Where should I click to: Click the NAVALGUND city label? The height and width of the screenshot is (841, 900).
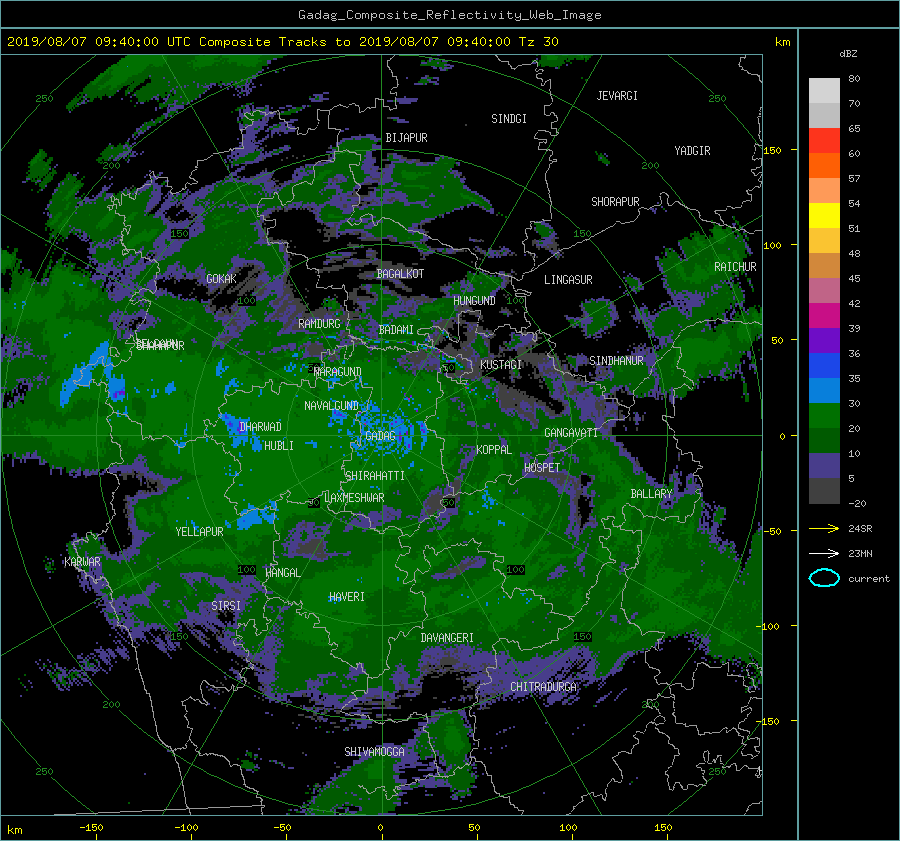331,406
